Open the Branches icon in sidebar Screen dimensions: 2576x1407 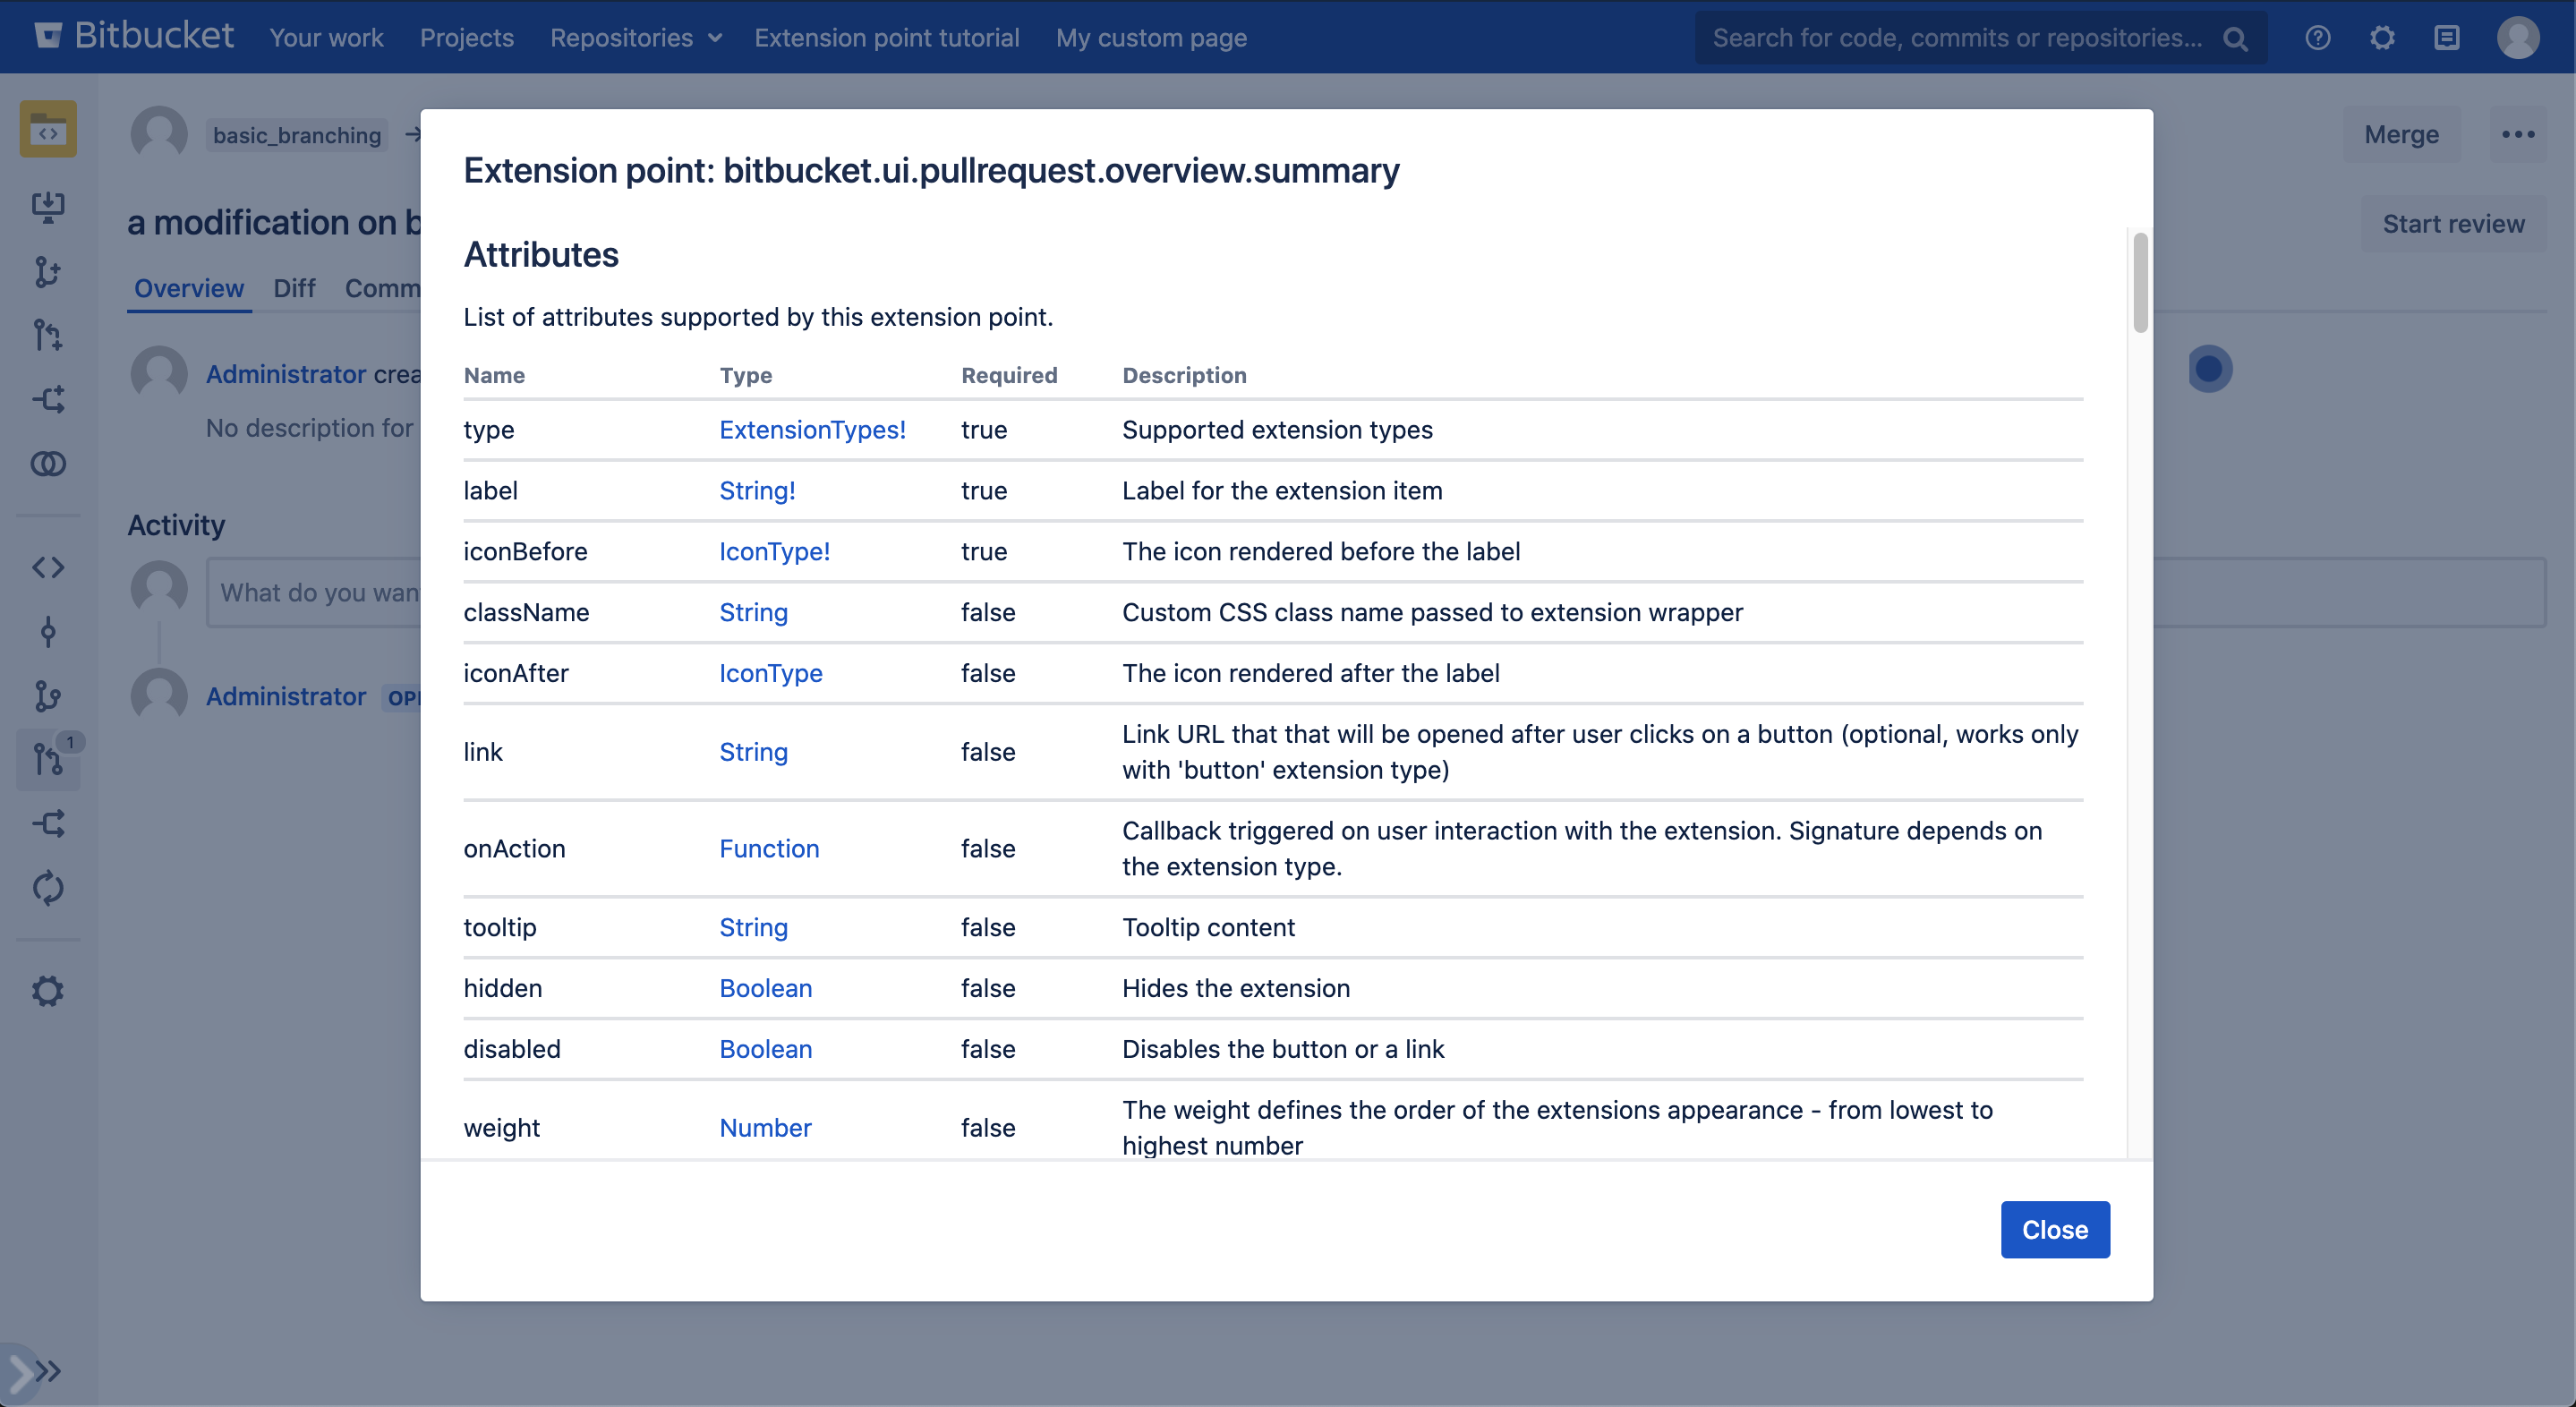click(48, 696)
